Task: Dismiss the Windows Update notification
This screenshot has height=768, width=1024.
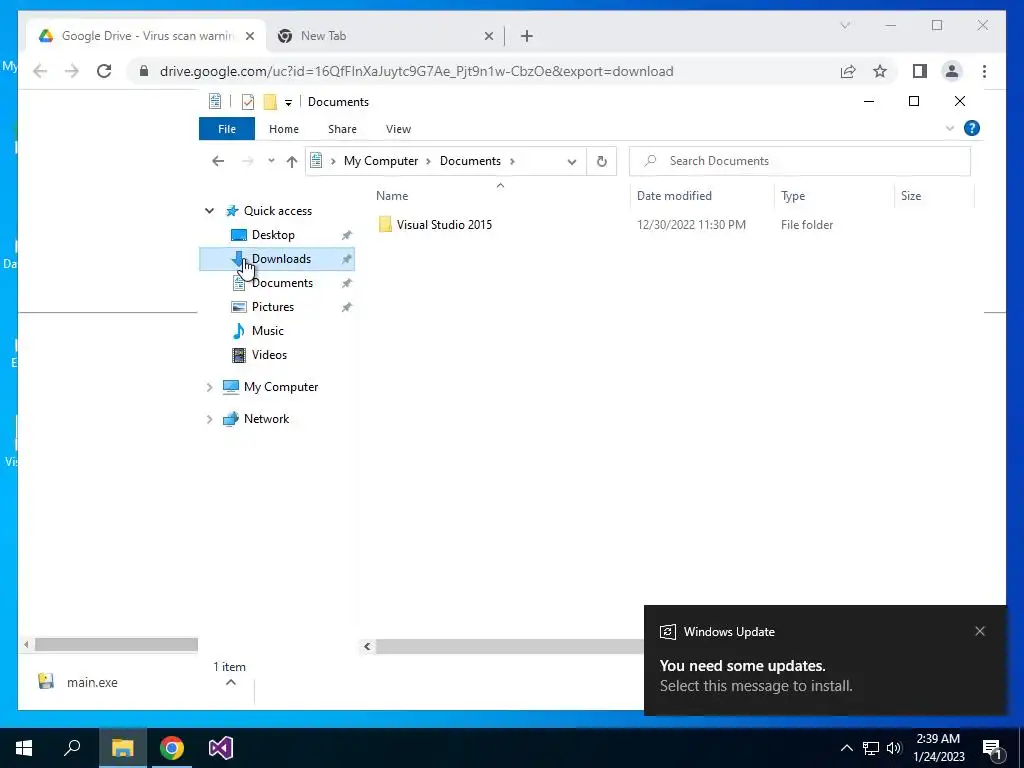Action: click(x=980, y=632)
